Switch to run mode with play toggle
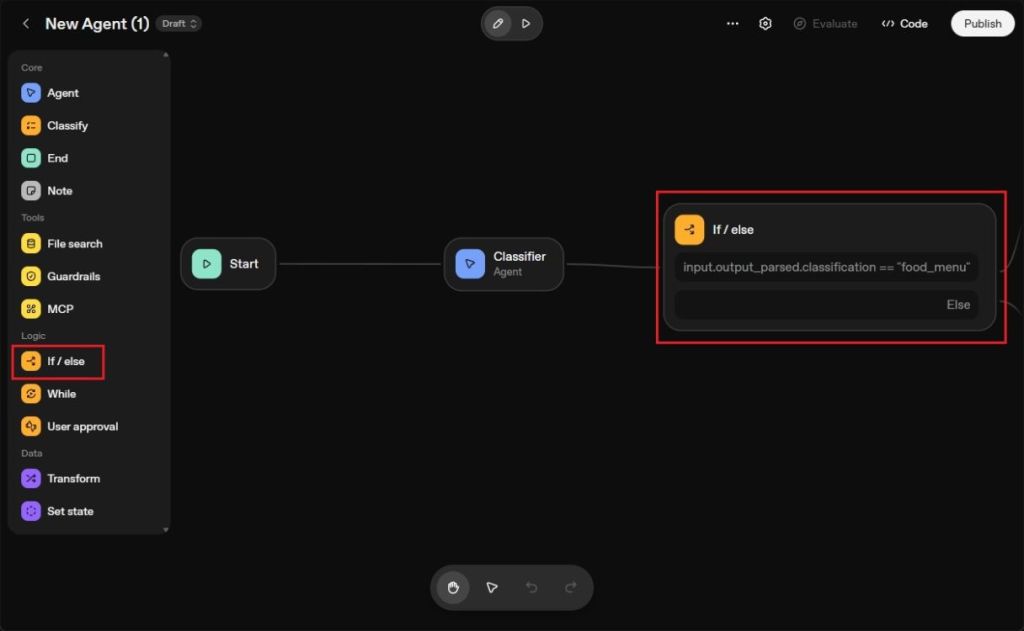1024x631 pixels. tap(526, 22)
